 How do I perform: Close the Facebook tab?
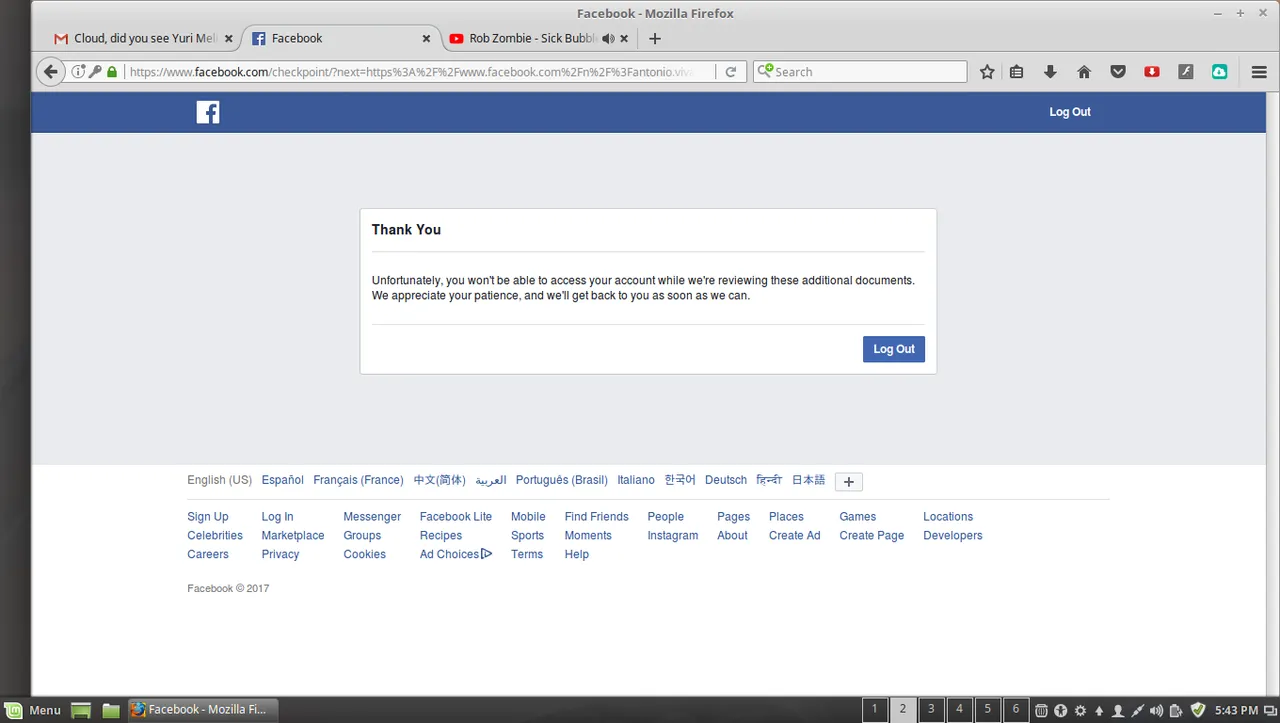click(426, 39)
